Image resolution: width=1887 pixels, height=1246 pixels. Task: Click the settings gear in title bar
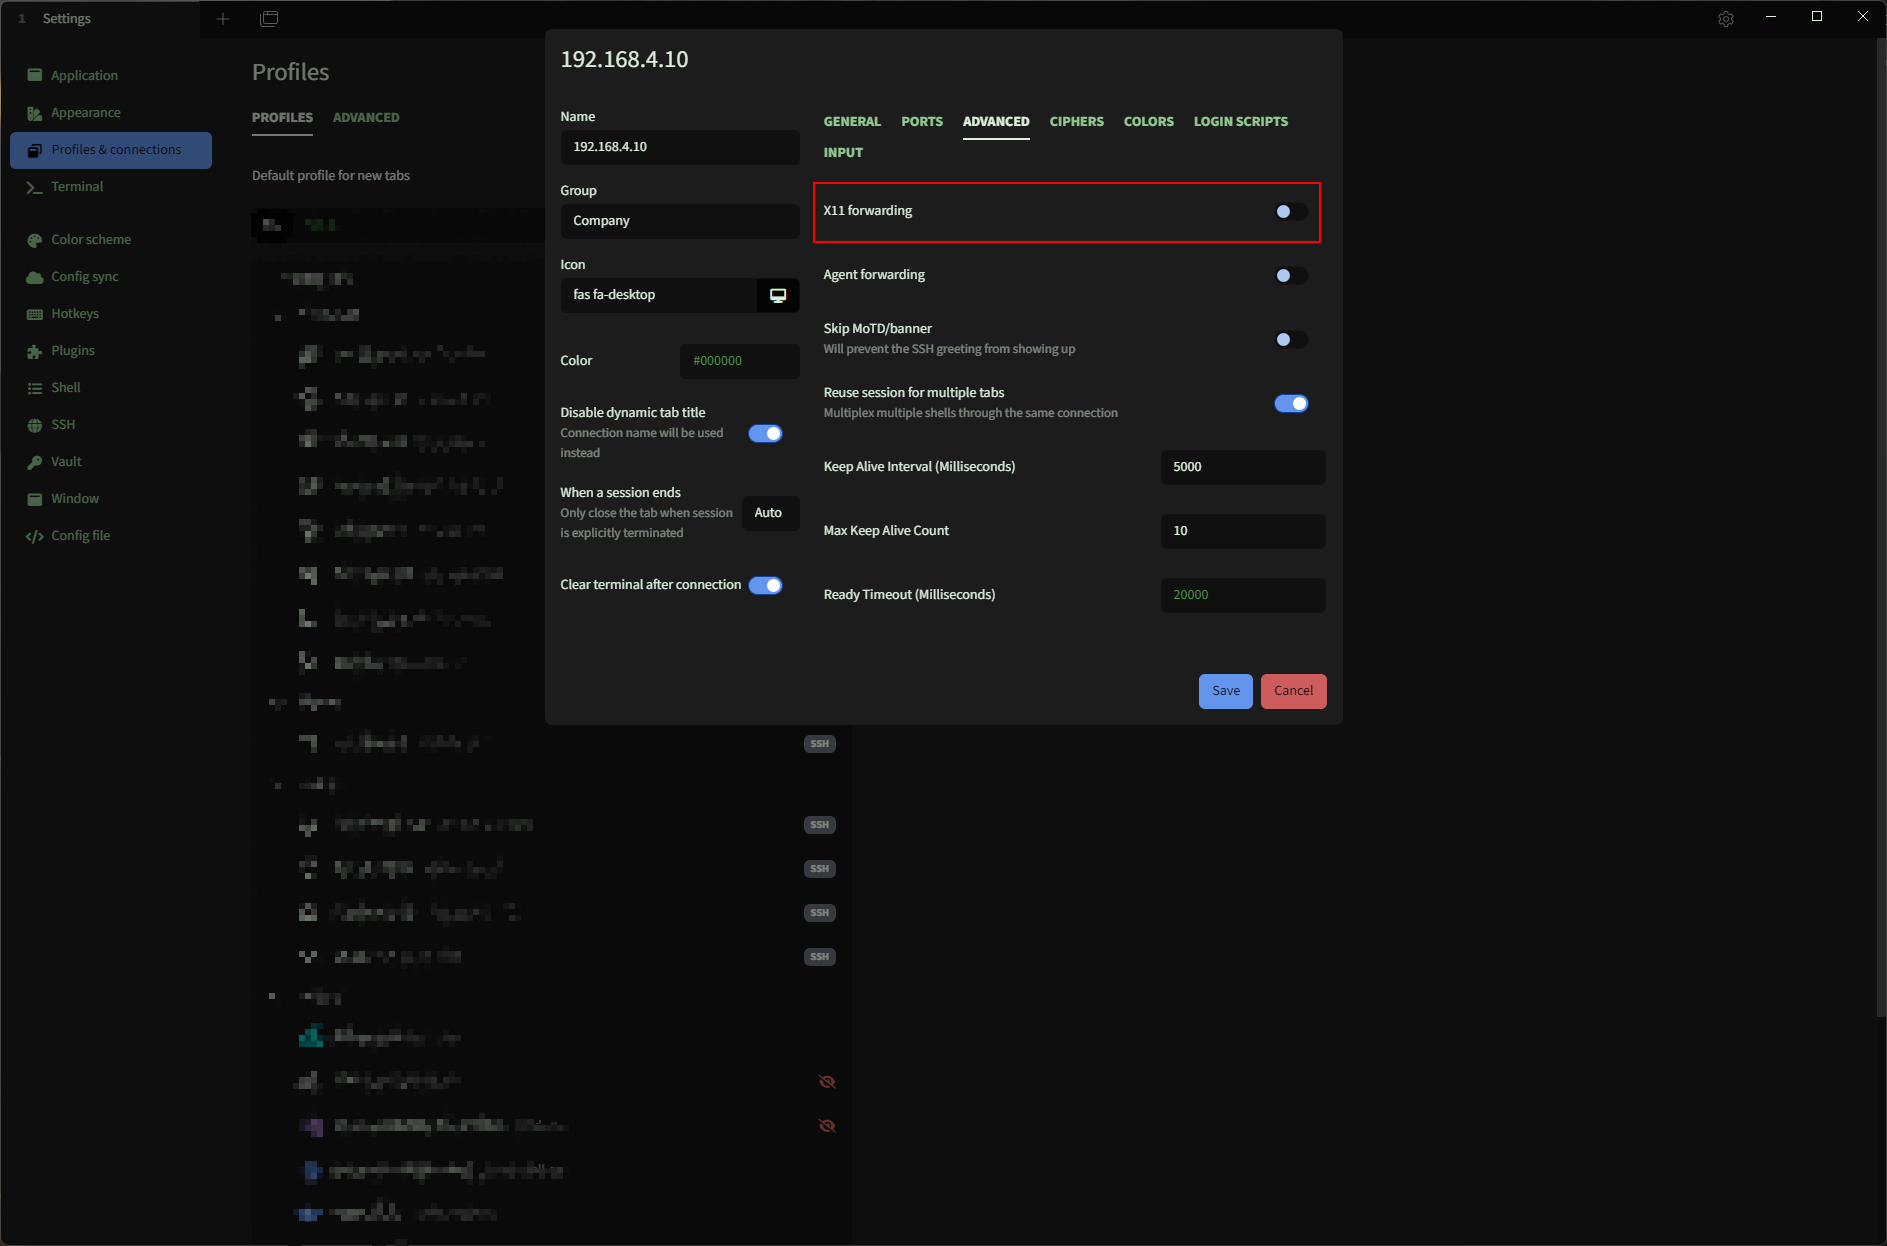(x=1725, y=19)
